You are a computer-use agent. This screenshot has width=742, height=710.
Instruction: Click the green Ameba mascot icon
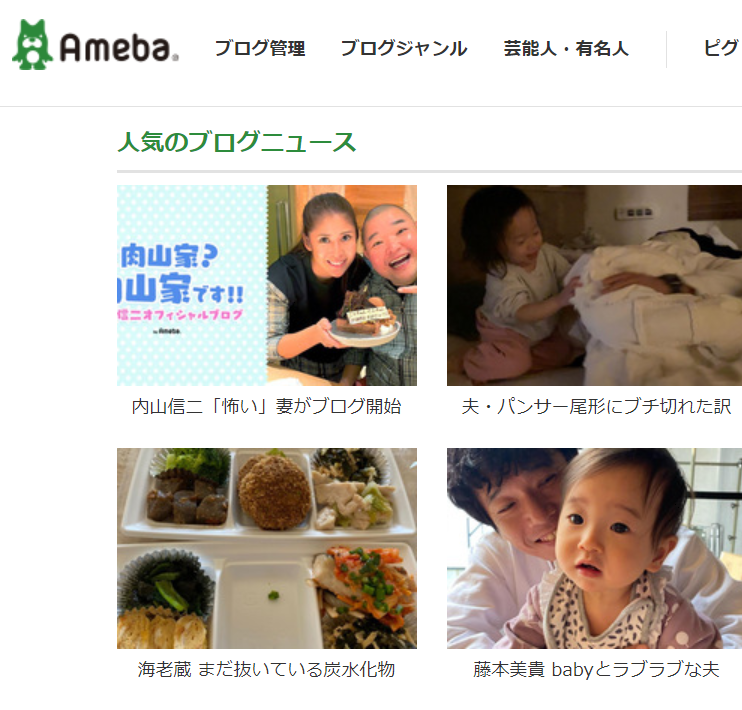coord(32,45)
